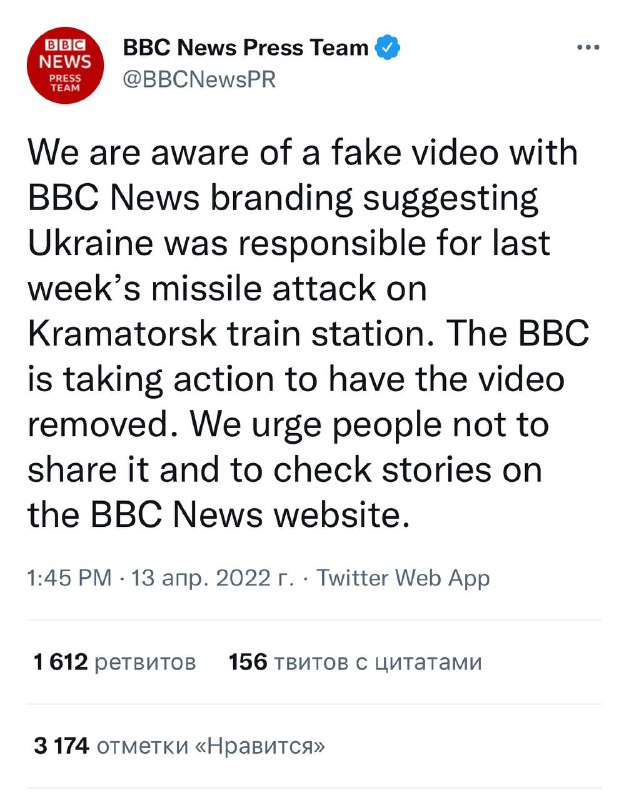This screenshot has height=800, width=629.
Task: Click the word "removed" in the tweet
Action: click(x=101, y=425)
